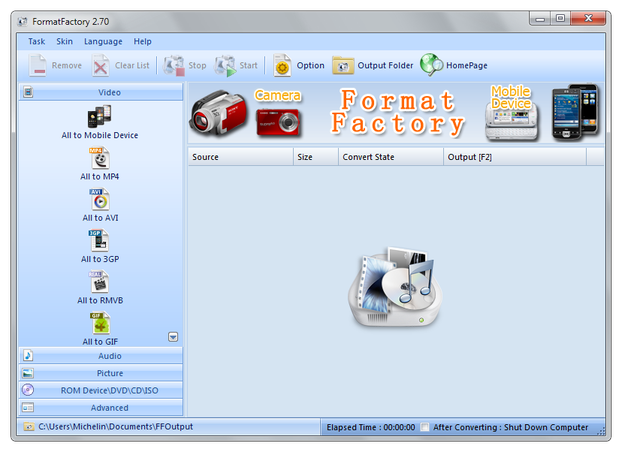Click the Video section list icon
625x455 pixels.
28,92
